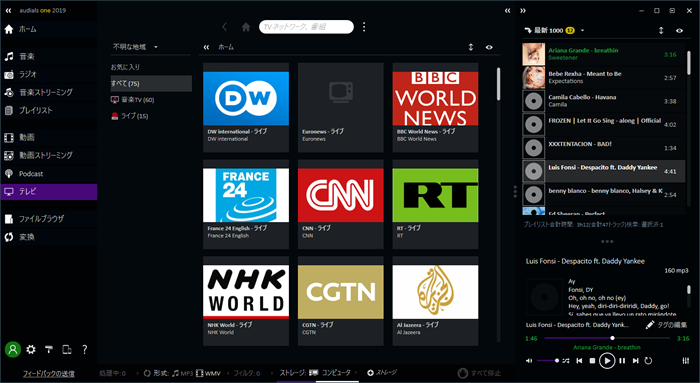Stop playback with the square button
The image size is (700, 383).
[592, 361]
